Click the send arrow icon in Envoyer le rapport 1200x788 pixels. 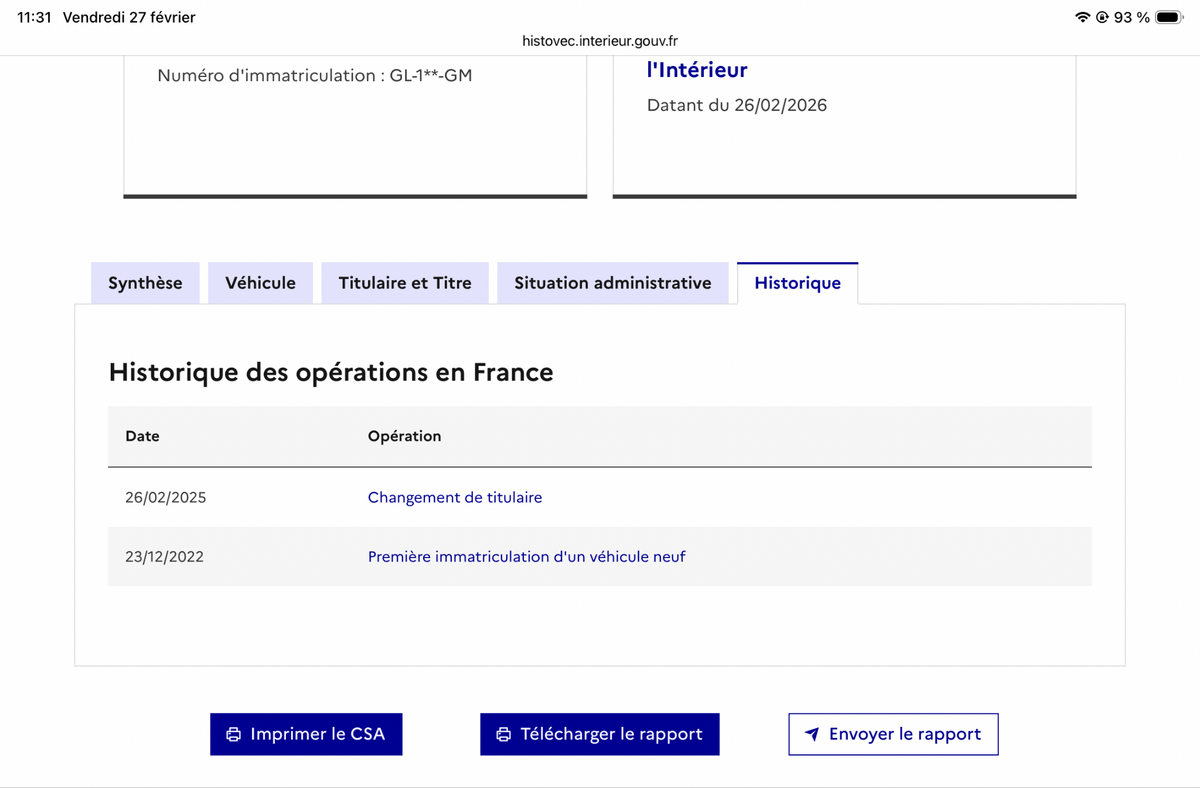coord(812,735)
